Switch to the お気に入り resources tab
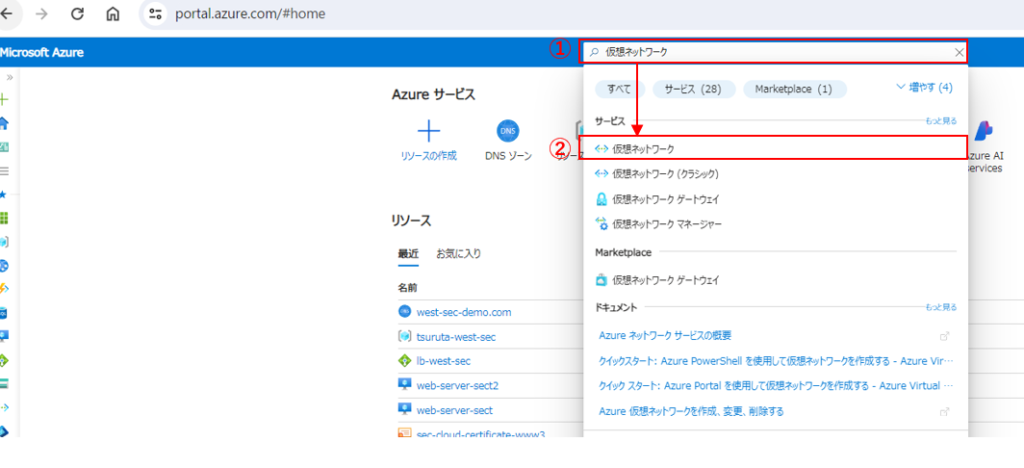The image size is (1024, 468). coord(458,254)
